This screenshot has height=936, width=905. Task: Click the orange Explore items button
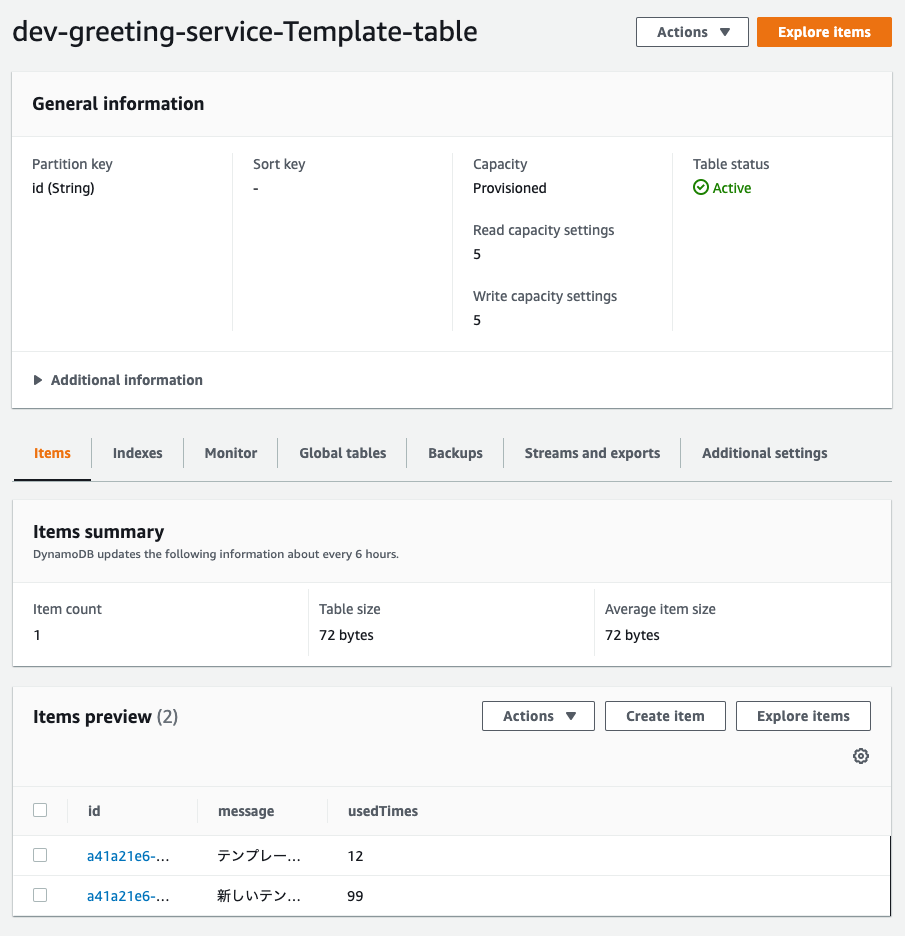click(824, 31)
